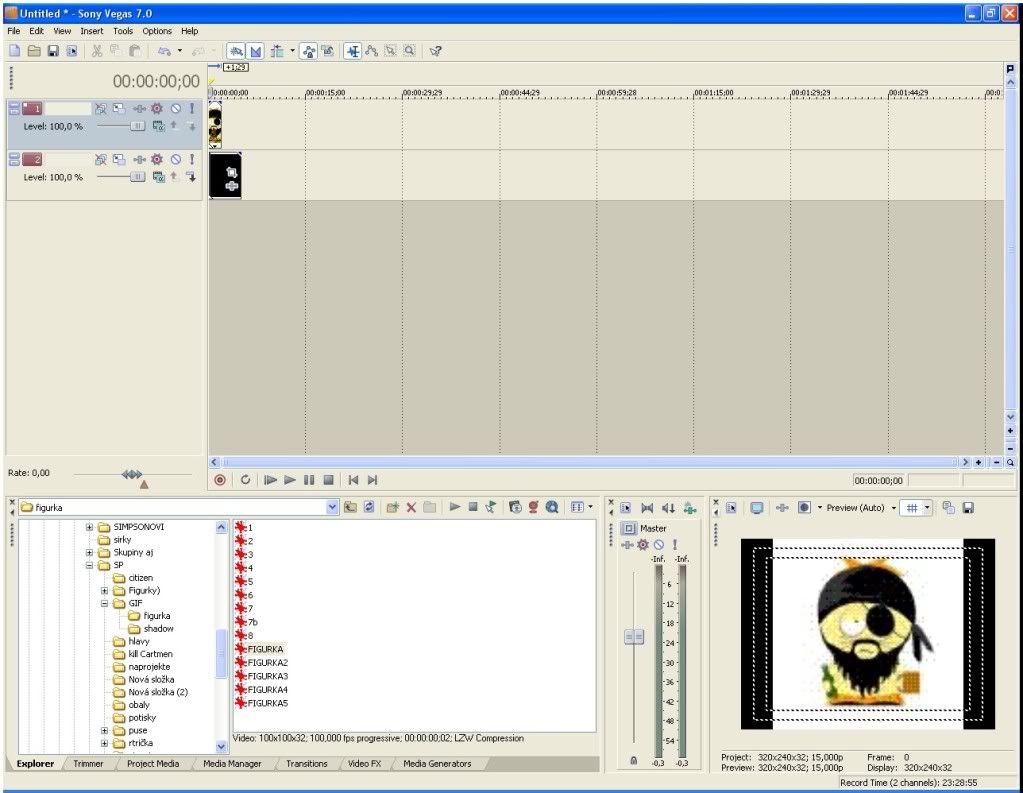Expand the Skupiny aj folder
This screenshot has width=1023, height=793.
89,553
